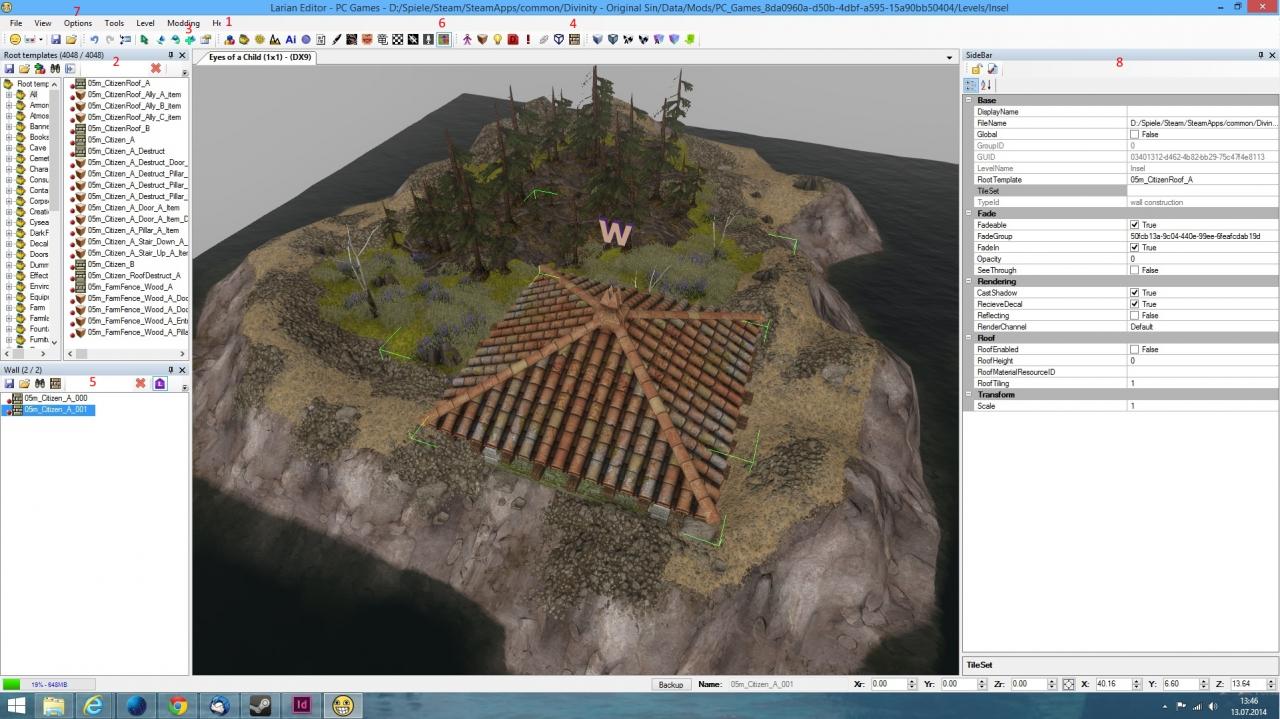The height and width of the screenshot is (719, 1280).
Task: Uncheck the CastShadow checkbox
Action: coord(1134,293)
